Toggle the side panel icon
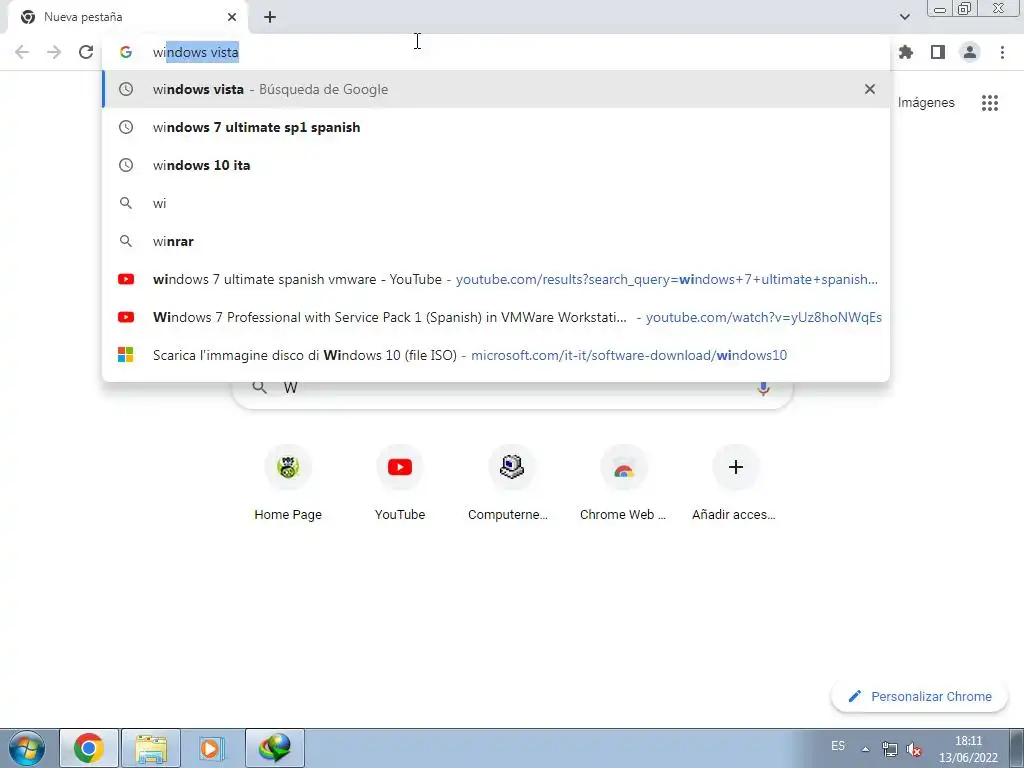Screen dimensions: 1024x768 click(x=938, y=52)
